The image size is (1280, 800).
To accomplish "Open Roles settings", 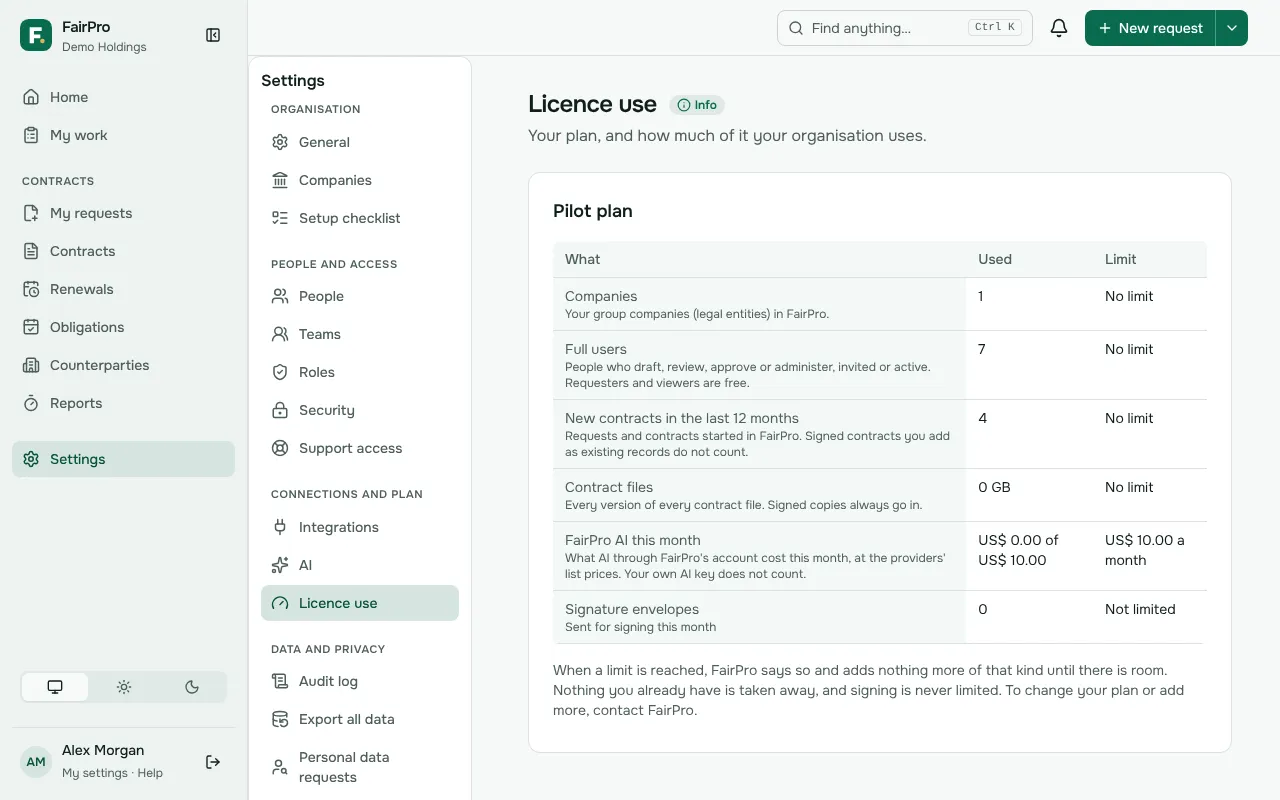I will tap(360, 372).
